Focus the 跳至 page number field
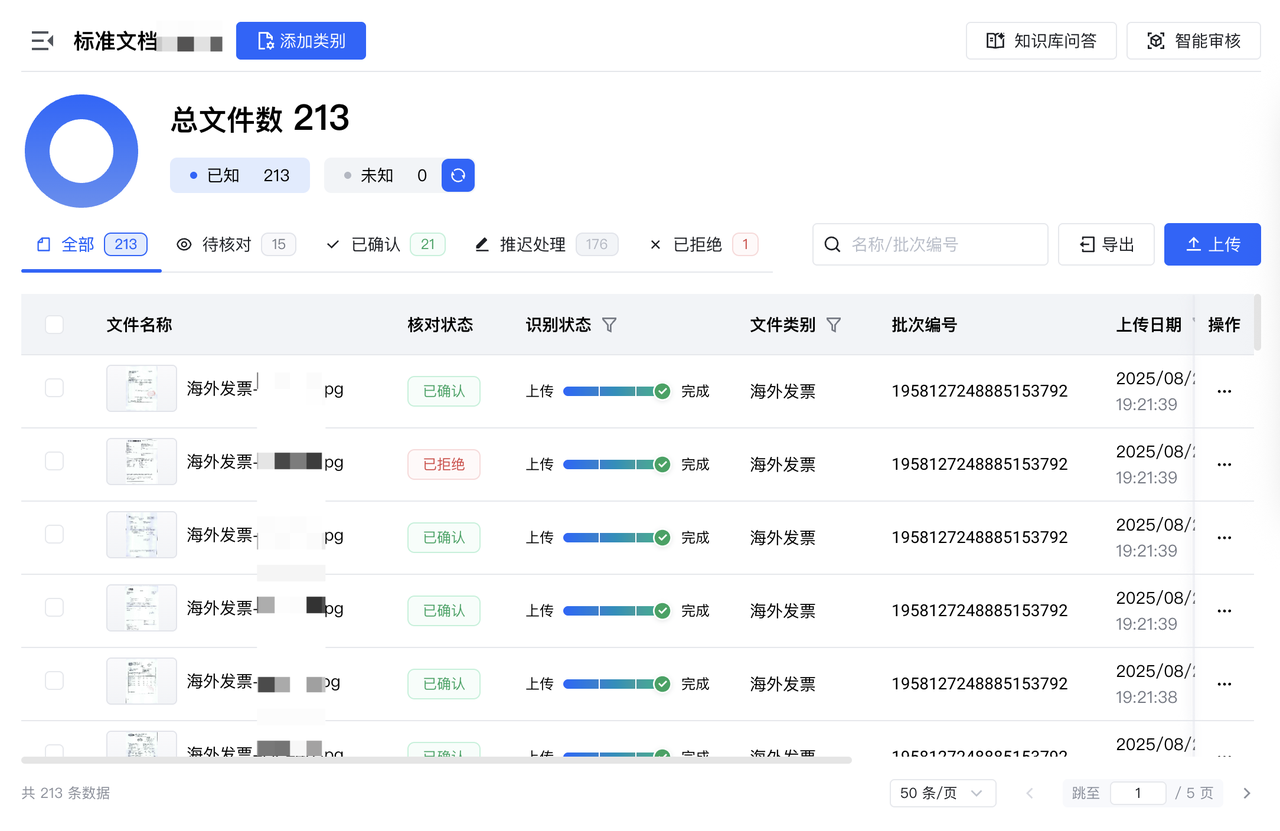Image resolution: width=1280 pixels, height=831 pixels. 1138,793
